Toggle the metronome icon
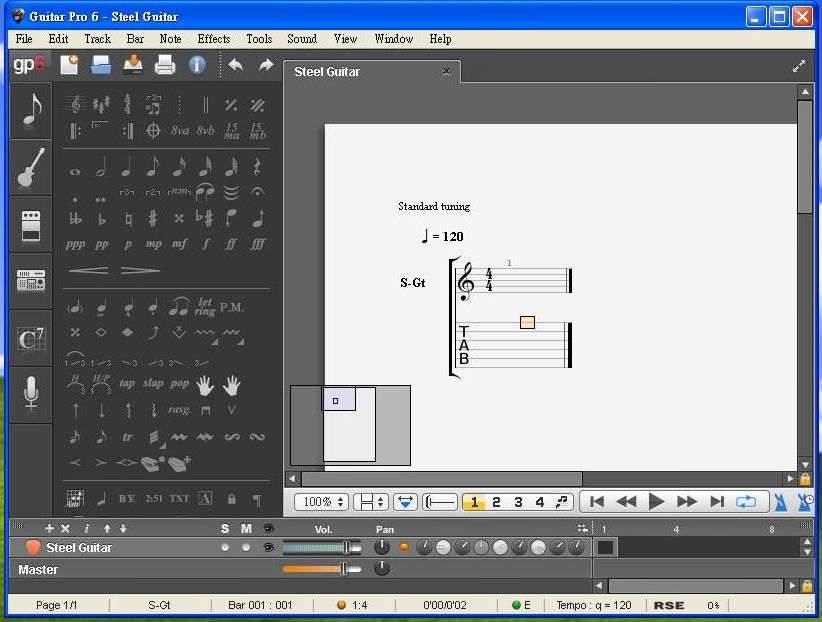Screen dimensions: 822x622 781,502
